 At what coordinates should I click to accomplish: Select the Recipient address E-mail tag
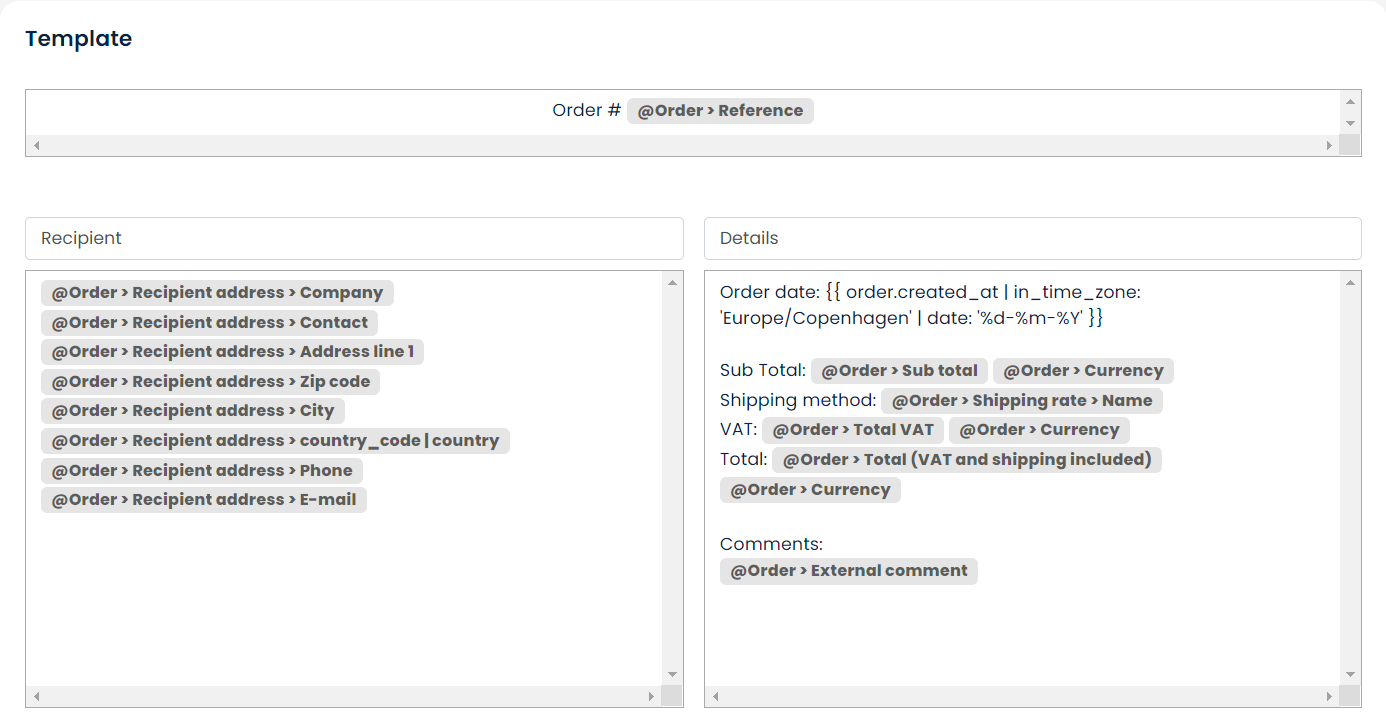204,500
